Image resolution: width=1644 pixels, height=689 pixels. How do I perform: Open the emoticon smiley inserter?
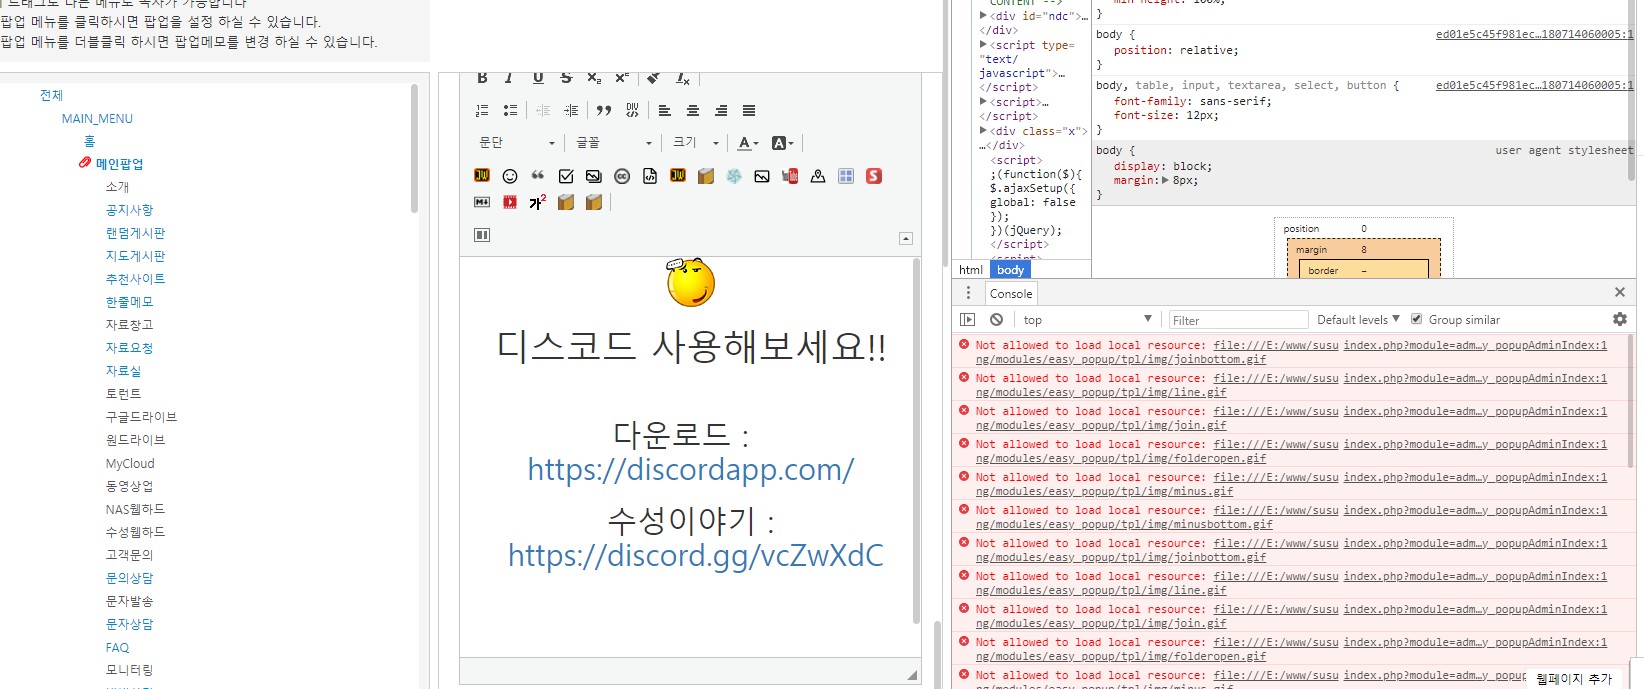(510, 176)
